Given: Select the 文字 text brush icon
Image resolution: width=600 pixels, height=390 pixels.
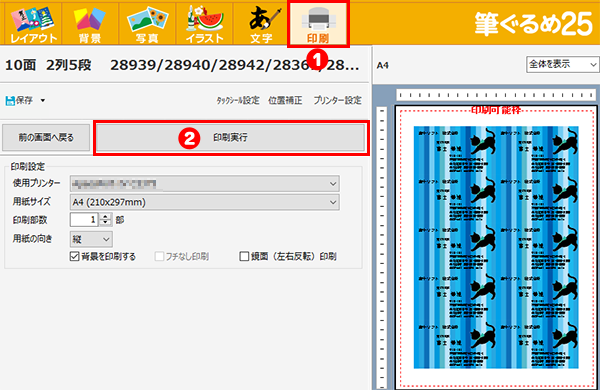Looking at the screenshot, I should (x=262, y=24).
